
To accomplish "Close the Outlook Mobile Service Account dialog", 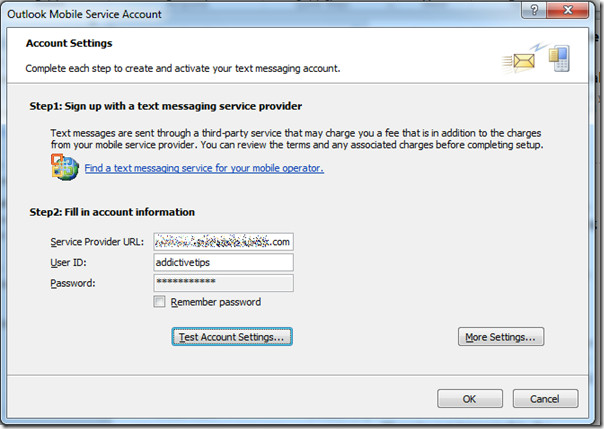I will 567,10.
